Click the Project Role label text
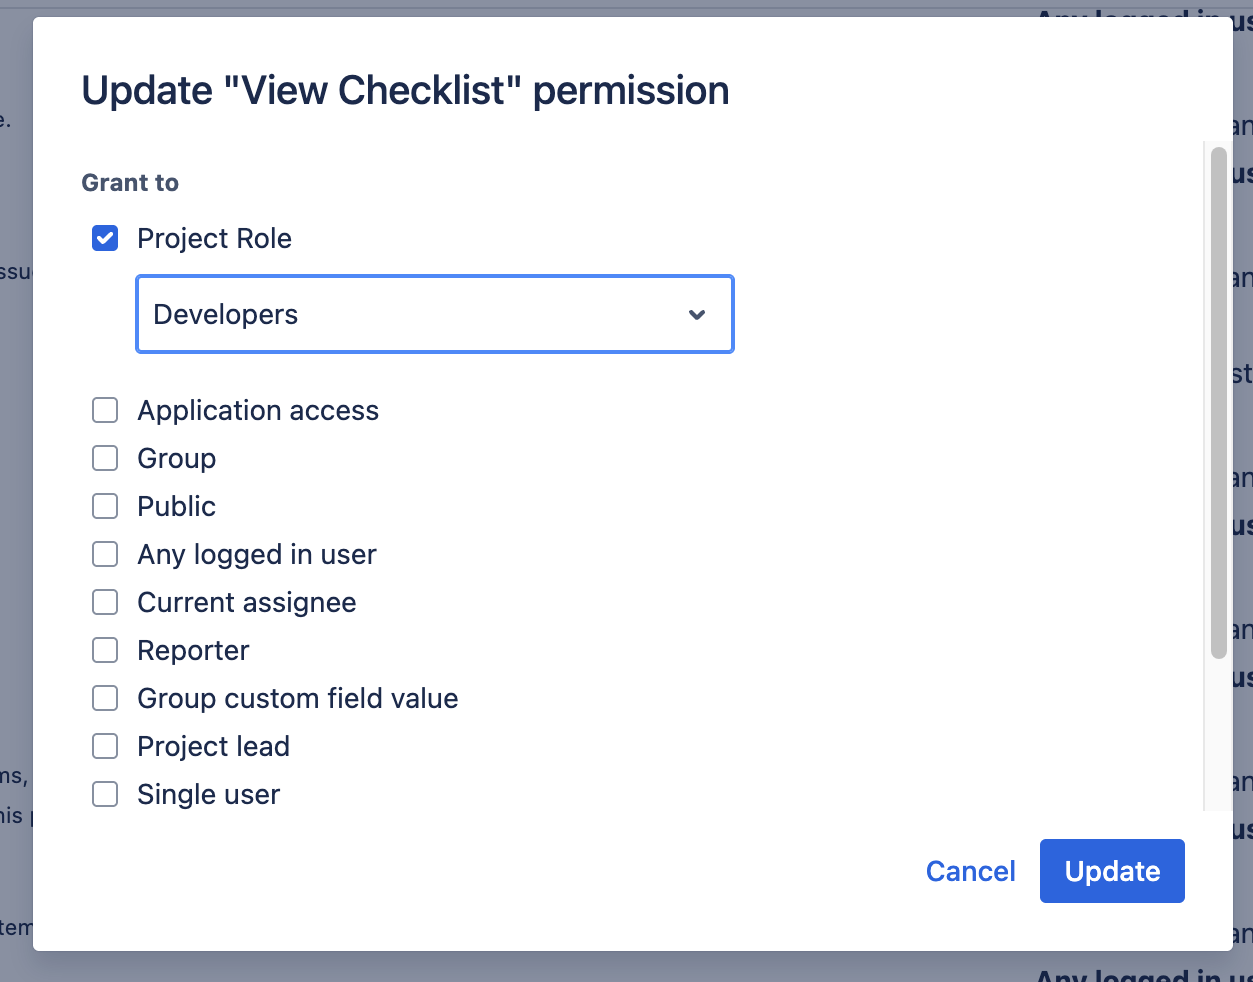The width and height of the screenshot is (1253, 982). (x=214, y=239)
